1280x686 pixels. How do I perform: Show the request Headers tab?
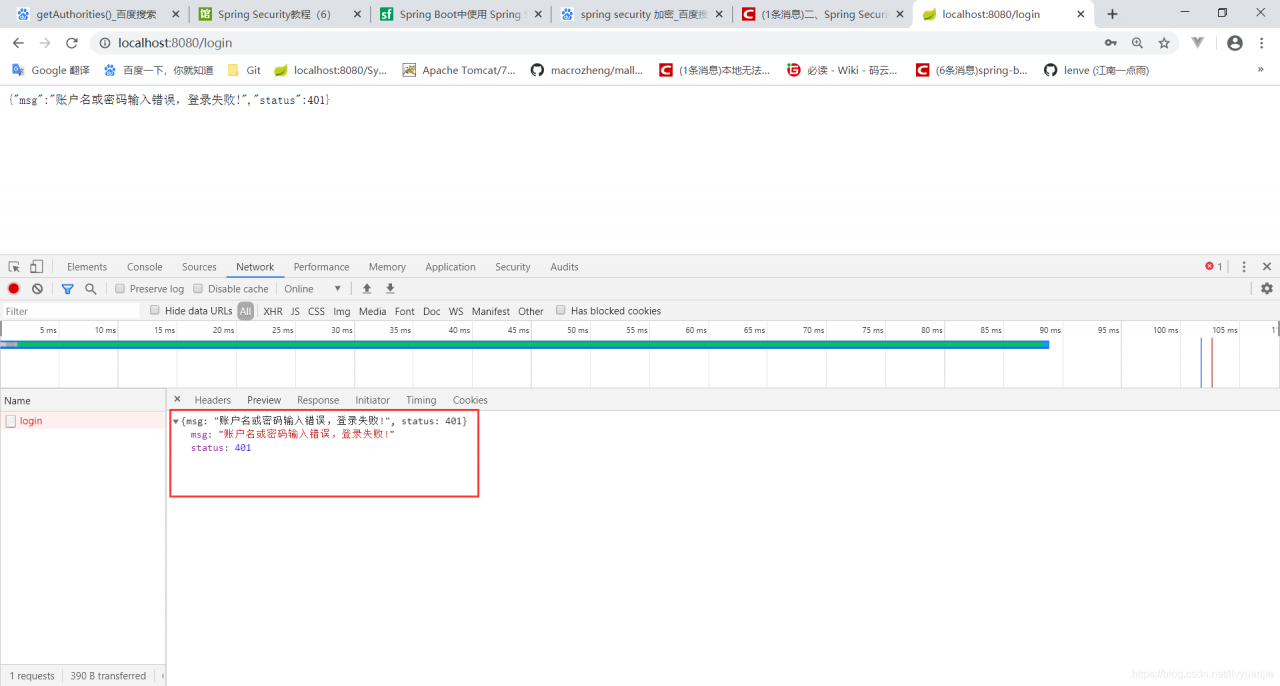tap(212, 400)
